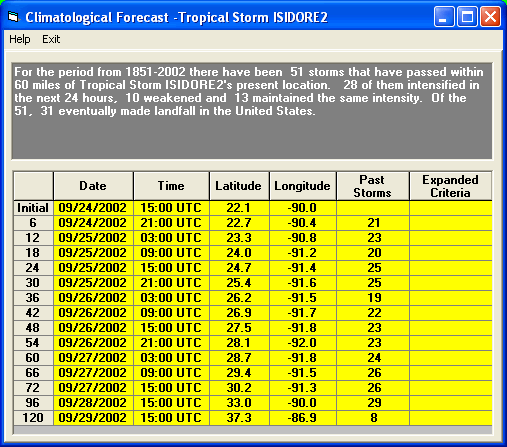Click the gray storm summary text box
This screenshot has height=447, width=507.
(x=252, y=111)
